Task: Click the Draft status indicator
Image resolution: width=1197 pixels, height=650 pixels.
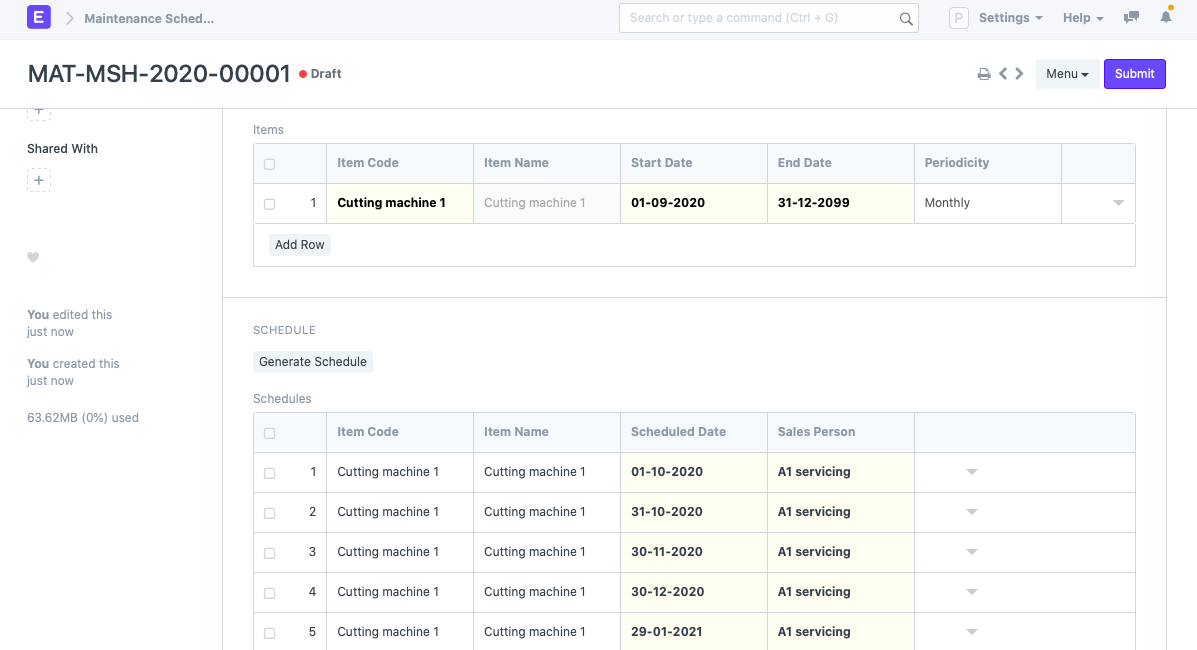Action: pos(320,74)
